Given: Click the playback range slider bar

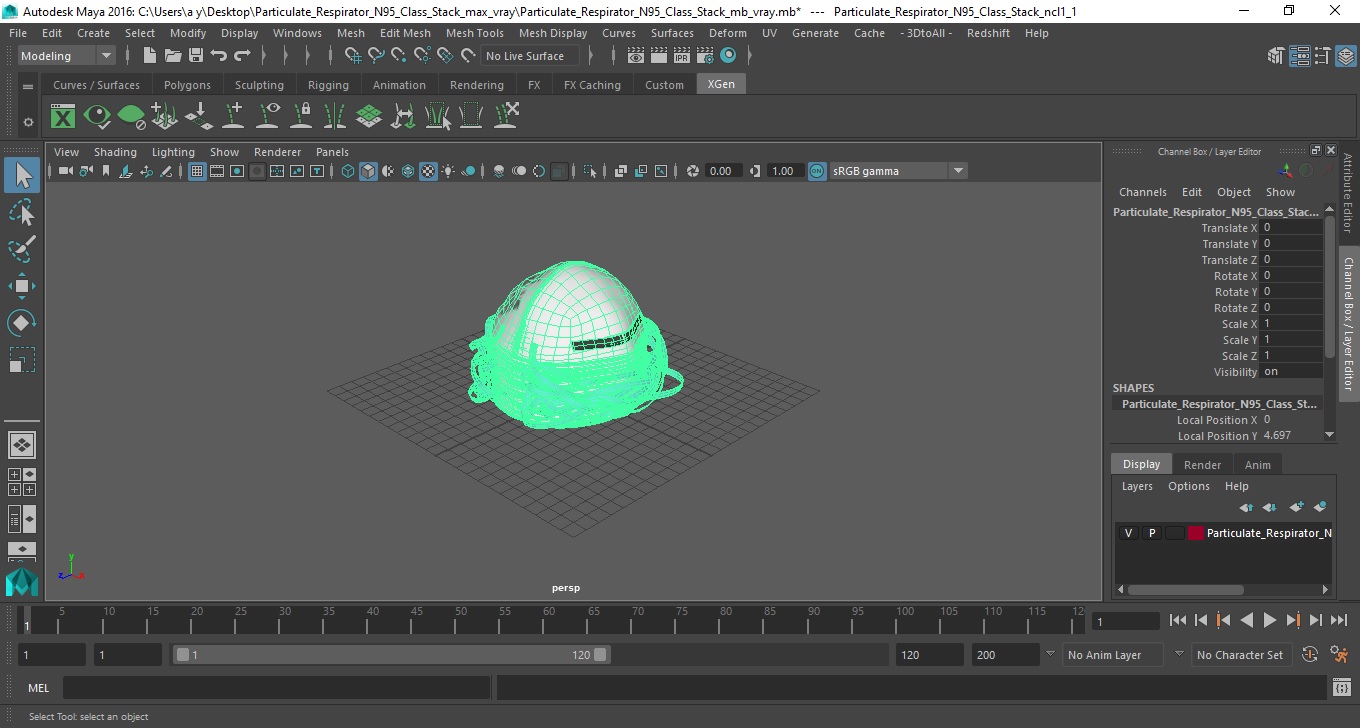Looking at the screenshot, I should coord(391,655).
